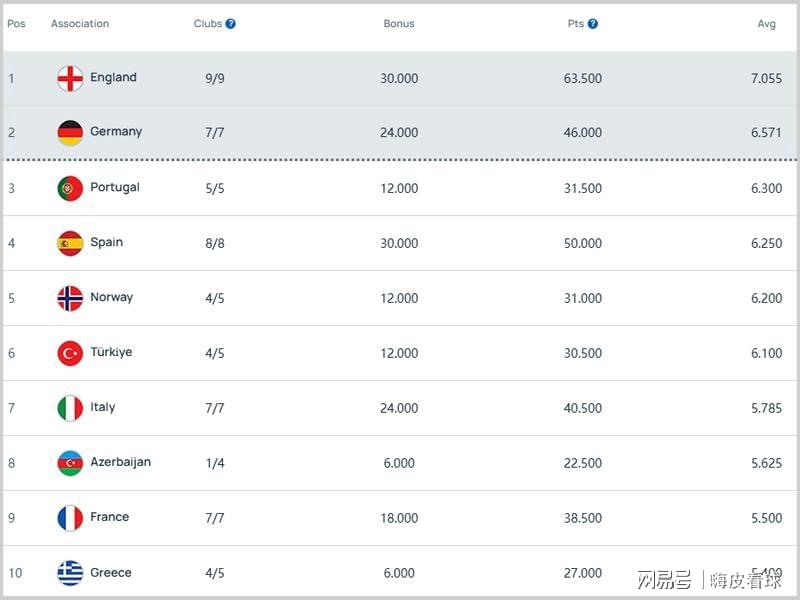Click the Türkiye flag icon
The image size is (800, 600).
coord(70,353)
